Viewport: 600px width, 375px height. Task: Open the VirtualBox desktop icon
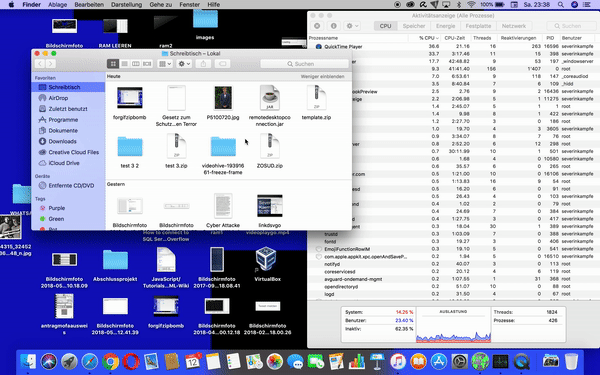pos(267,264)
